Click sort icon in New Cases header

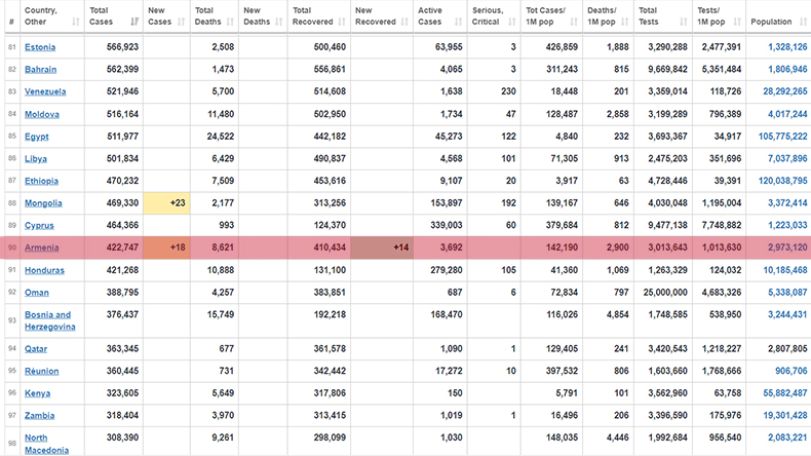click(x=181, y=22)
